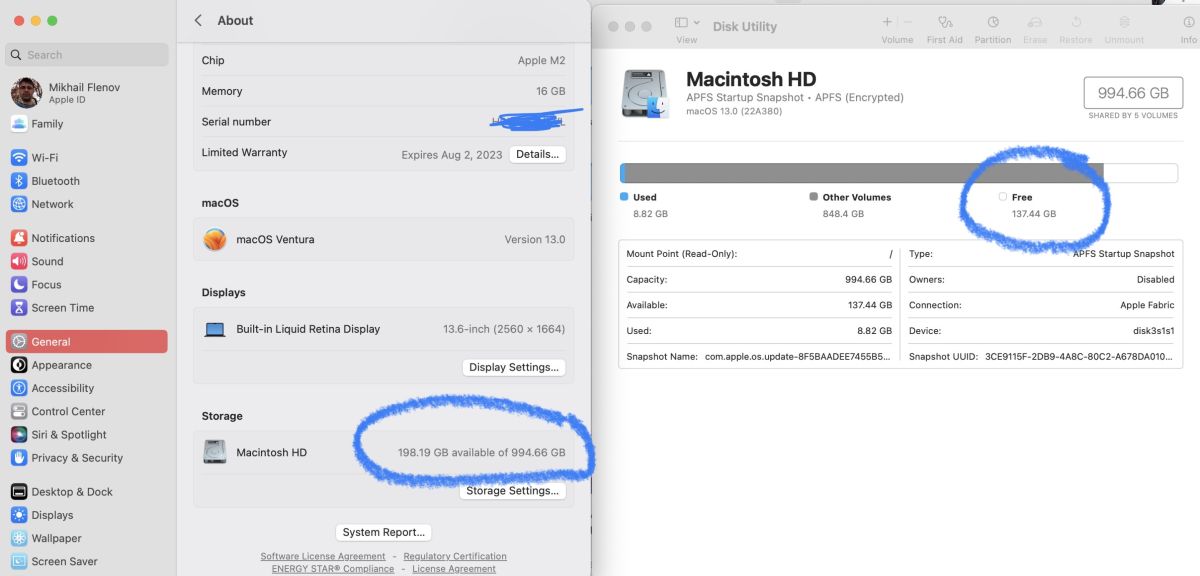Click the "Disabled" owners value
This screenshot has width=1200, height=576.
[1155, 280]
